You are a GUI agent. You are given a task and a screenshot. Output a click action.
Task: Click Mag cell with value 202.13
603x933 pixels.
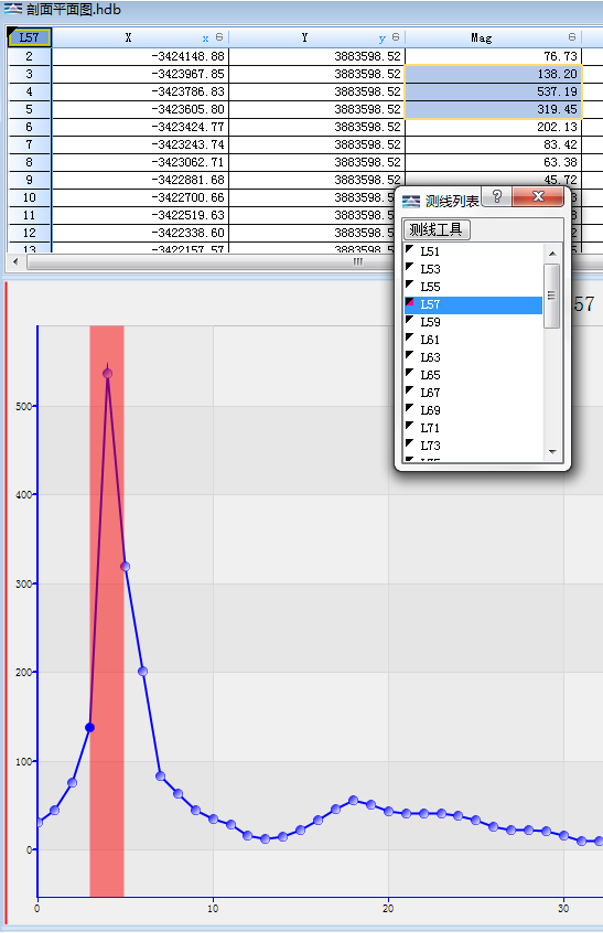pyautogui.click(x=493, y=127)
